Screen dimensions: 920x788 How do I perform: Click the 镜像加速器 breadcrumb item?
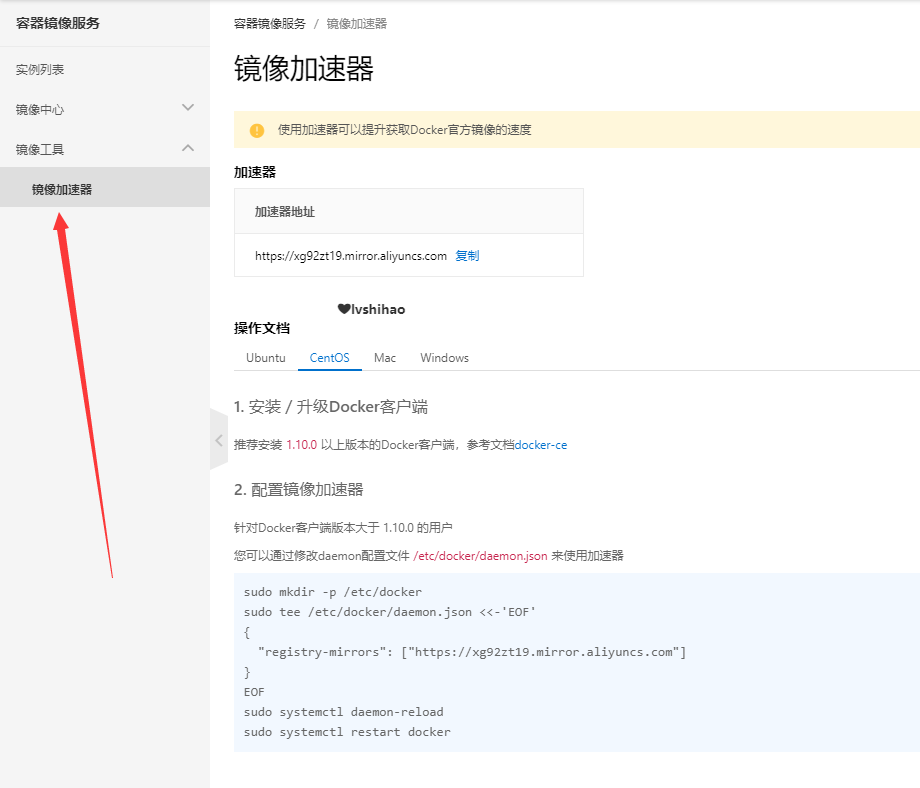[x=357, y=24]
